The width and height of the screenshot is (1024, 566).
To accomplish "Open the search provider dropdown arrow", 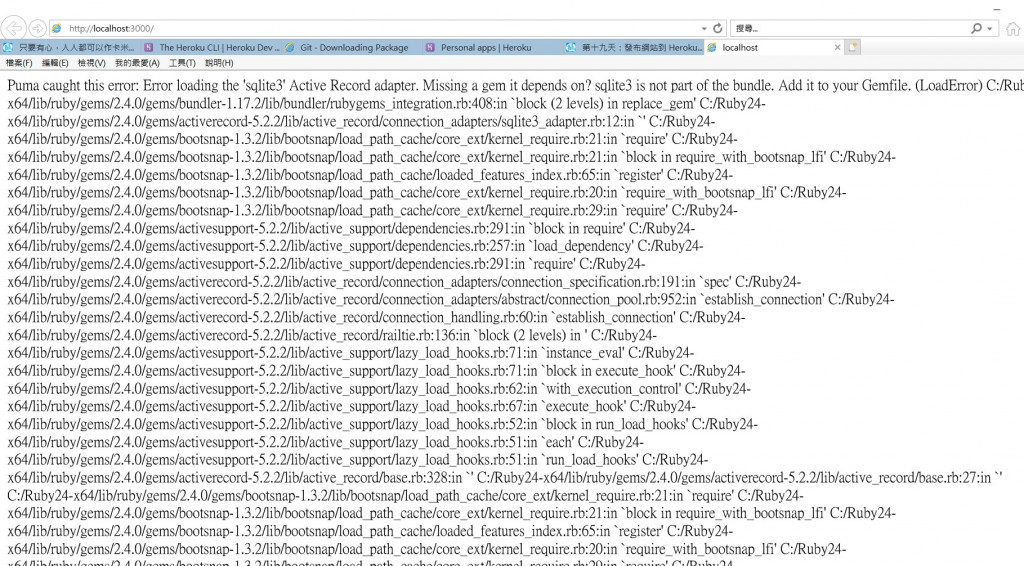I will point(990,29).
